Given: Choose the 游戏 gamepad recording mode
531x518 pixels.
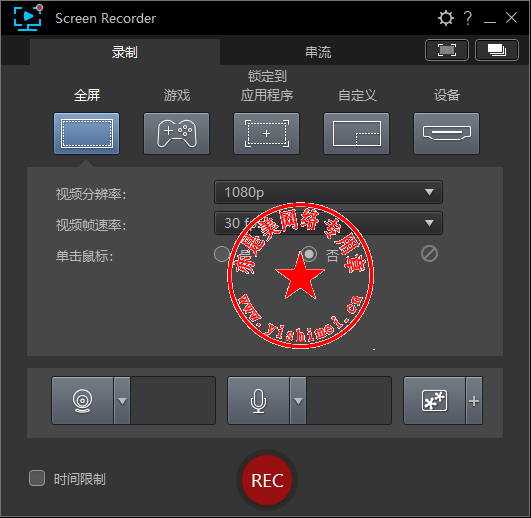Looking at the screenshot, I should coord(176,133).
